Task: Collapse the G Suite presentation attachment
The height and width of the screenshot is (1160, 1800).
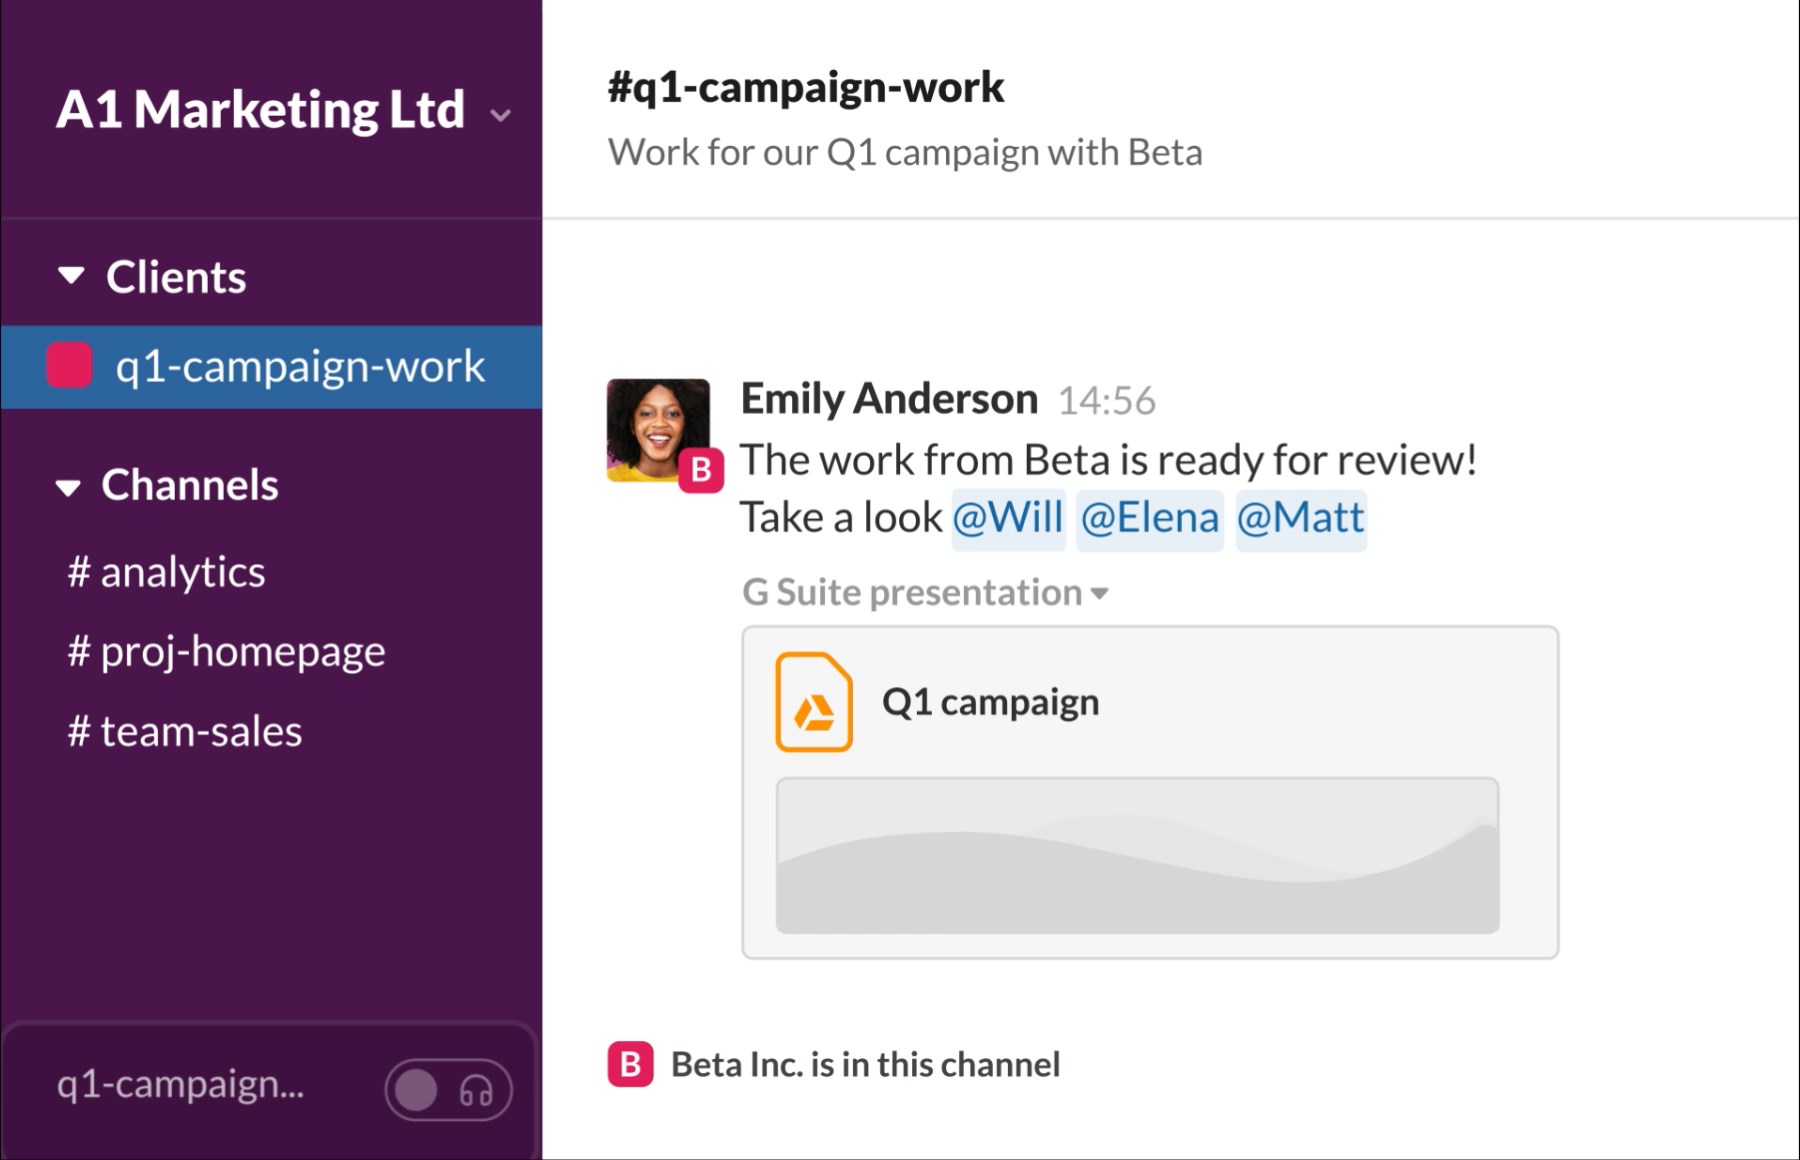Action: [1100, 593]
